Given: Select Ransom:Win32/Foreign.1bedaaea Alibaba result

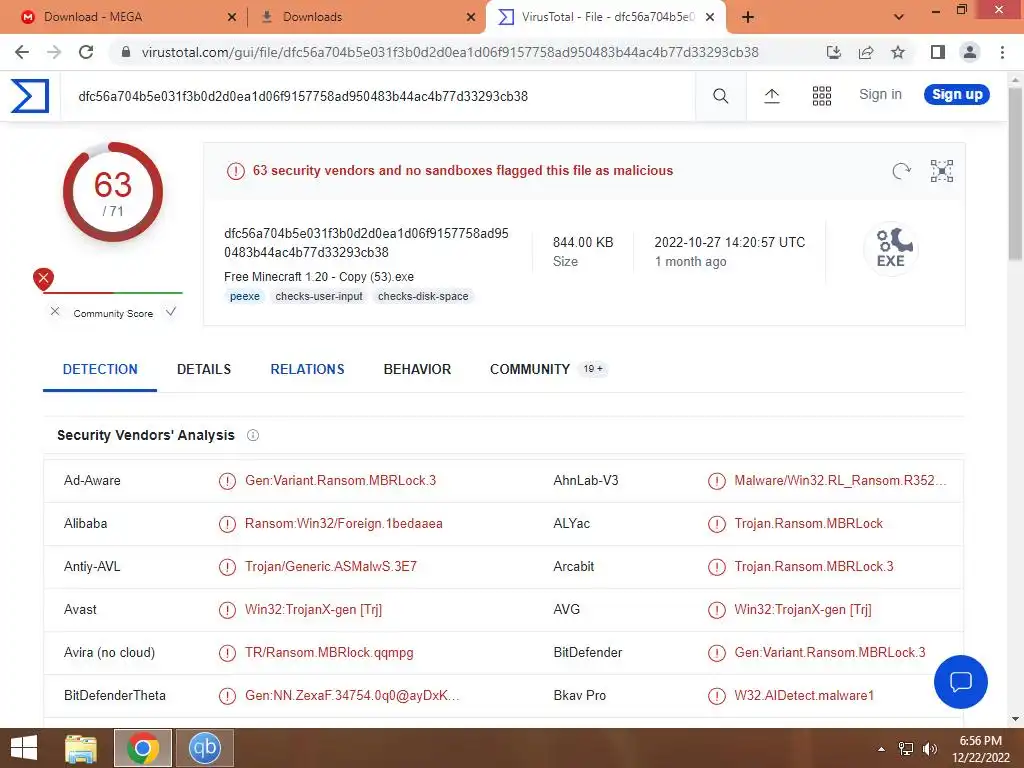Looking at the screenshot, I should point(344,524).
